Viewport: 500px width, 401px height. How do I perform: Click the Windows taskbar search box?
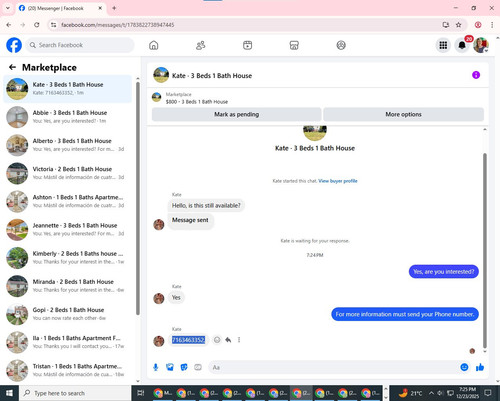75,393
